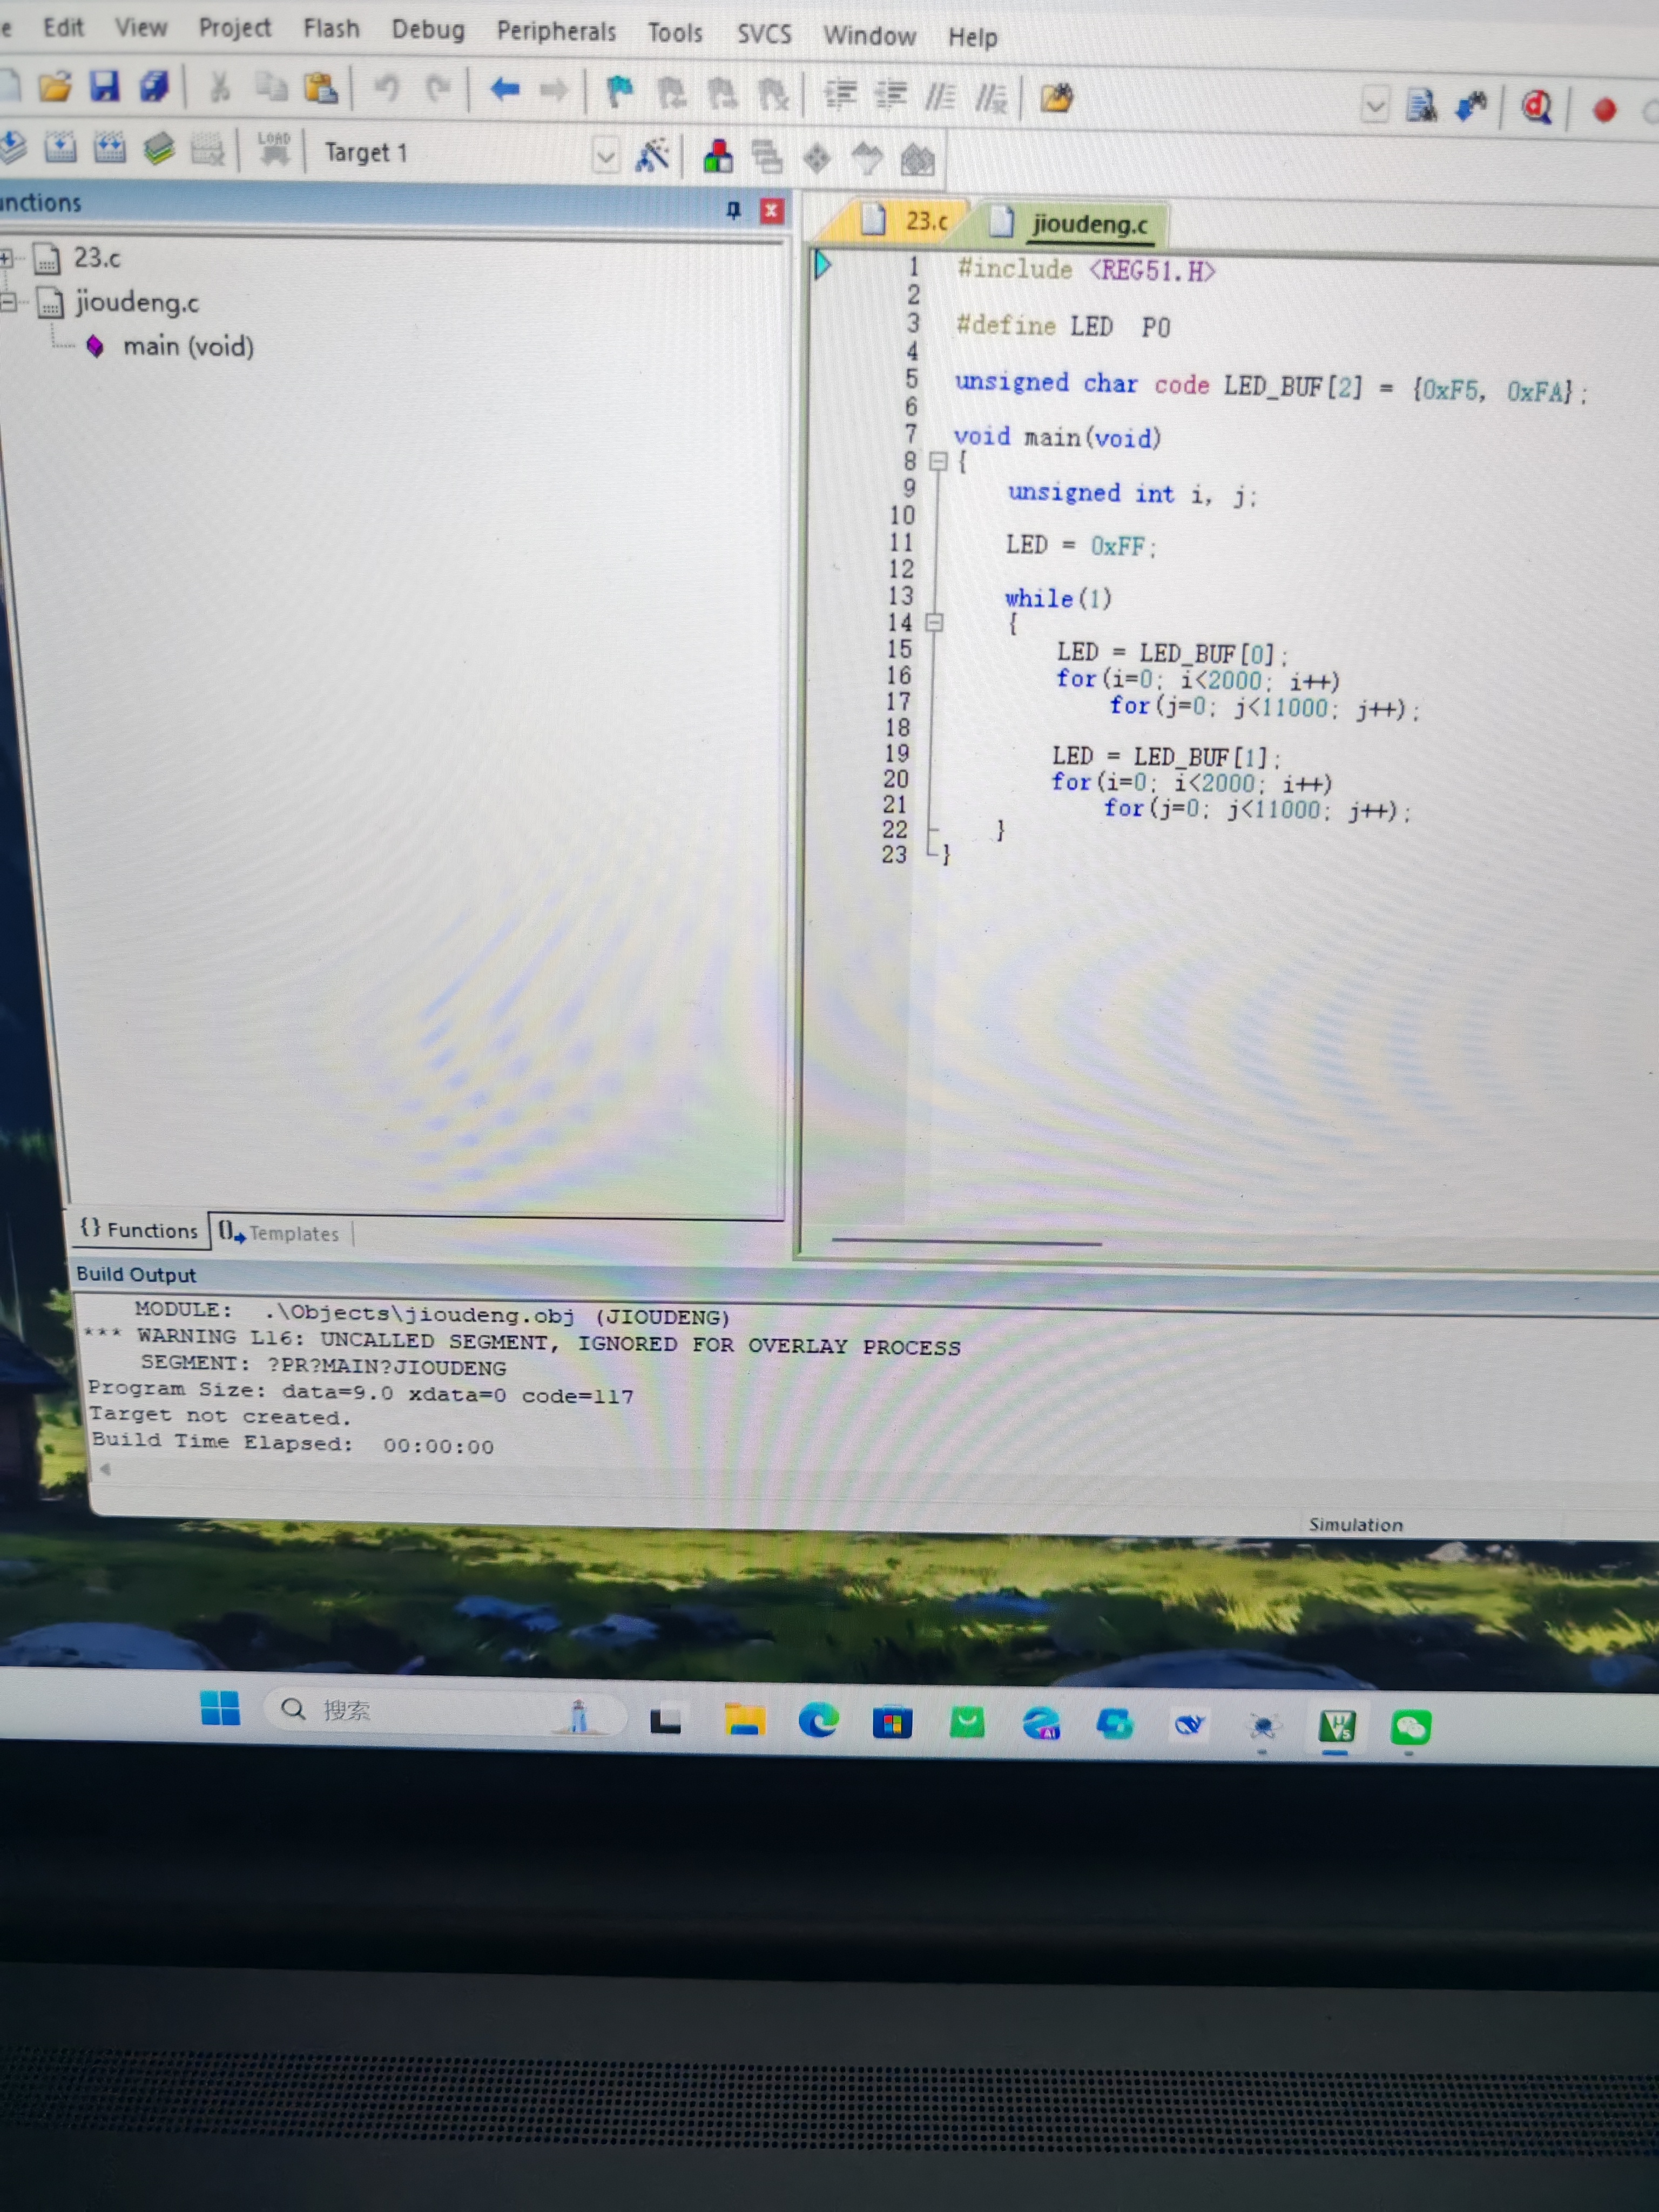The width and height of the screenshot is (1659, 2212).
Task: Select main (void) in function tree
Action: click(187, 346)
